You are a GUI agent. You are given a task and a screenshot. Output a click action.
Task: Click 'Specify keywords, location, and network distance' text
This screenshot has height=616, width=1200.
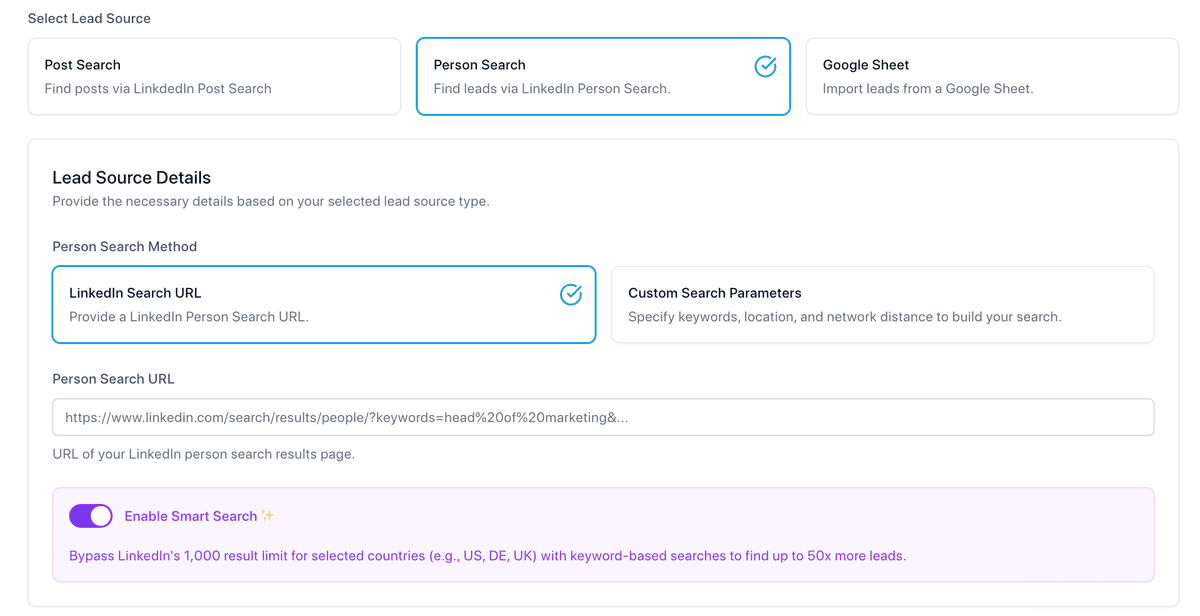[x=845, y=317]
